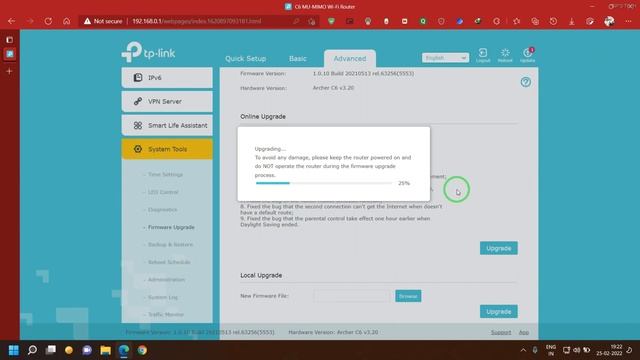
Task: Go to browser home page
Action: (x=67, y=21)
